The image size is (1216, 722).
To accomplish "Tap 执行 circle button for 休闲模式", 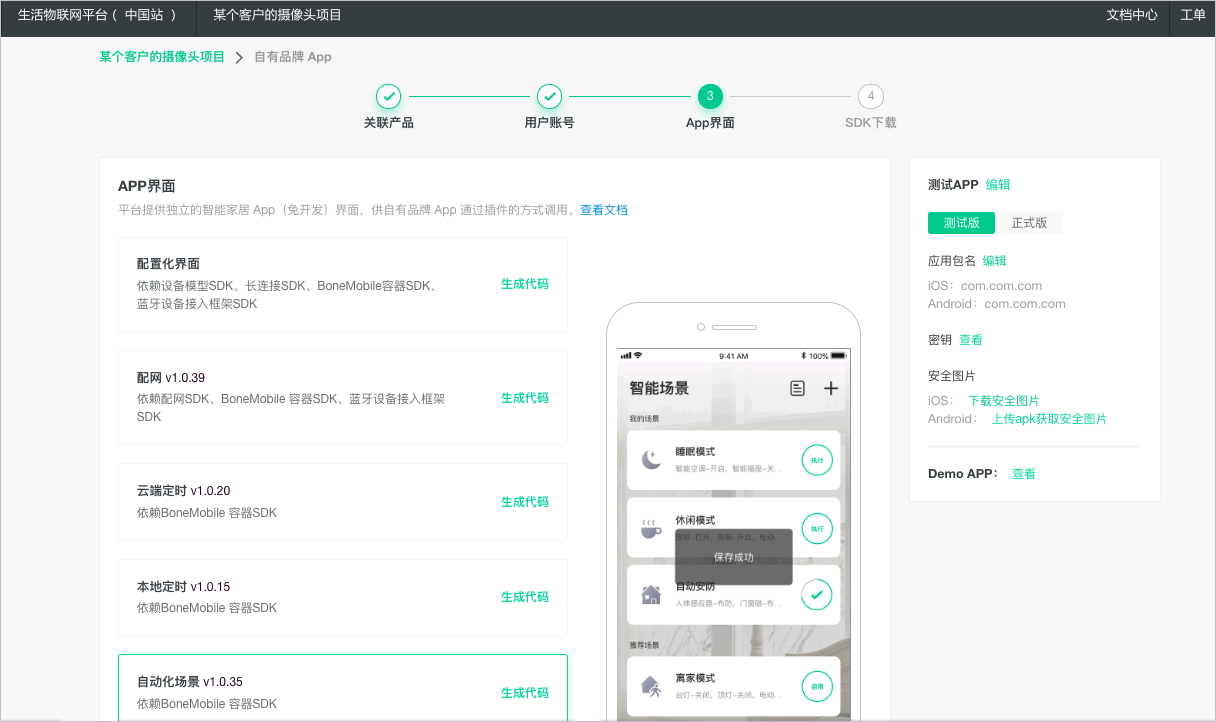I will 817,528.
